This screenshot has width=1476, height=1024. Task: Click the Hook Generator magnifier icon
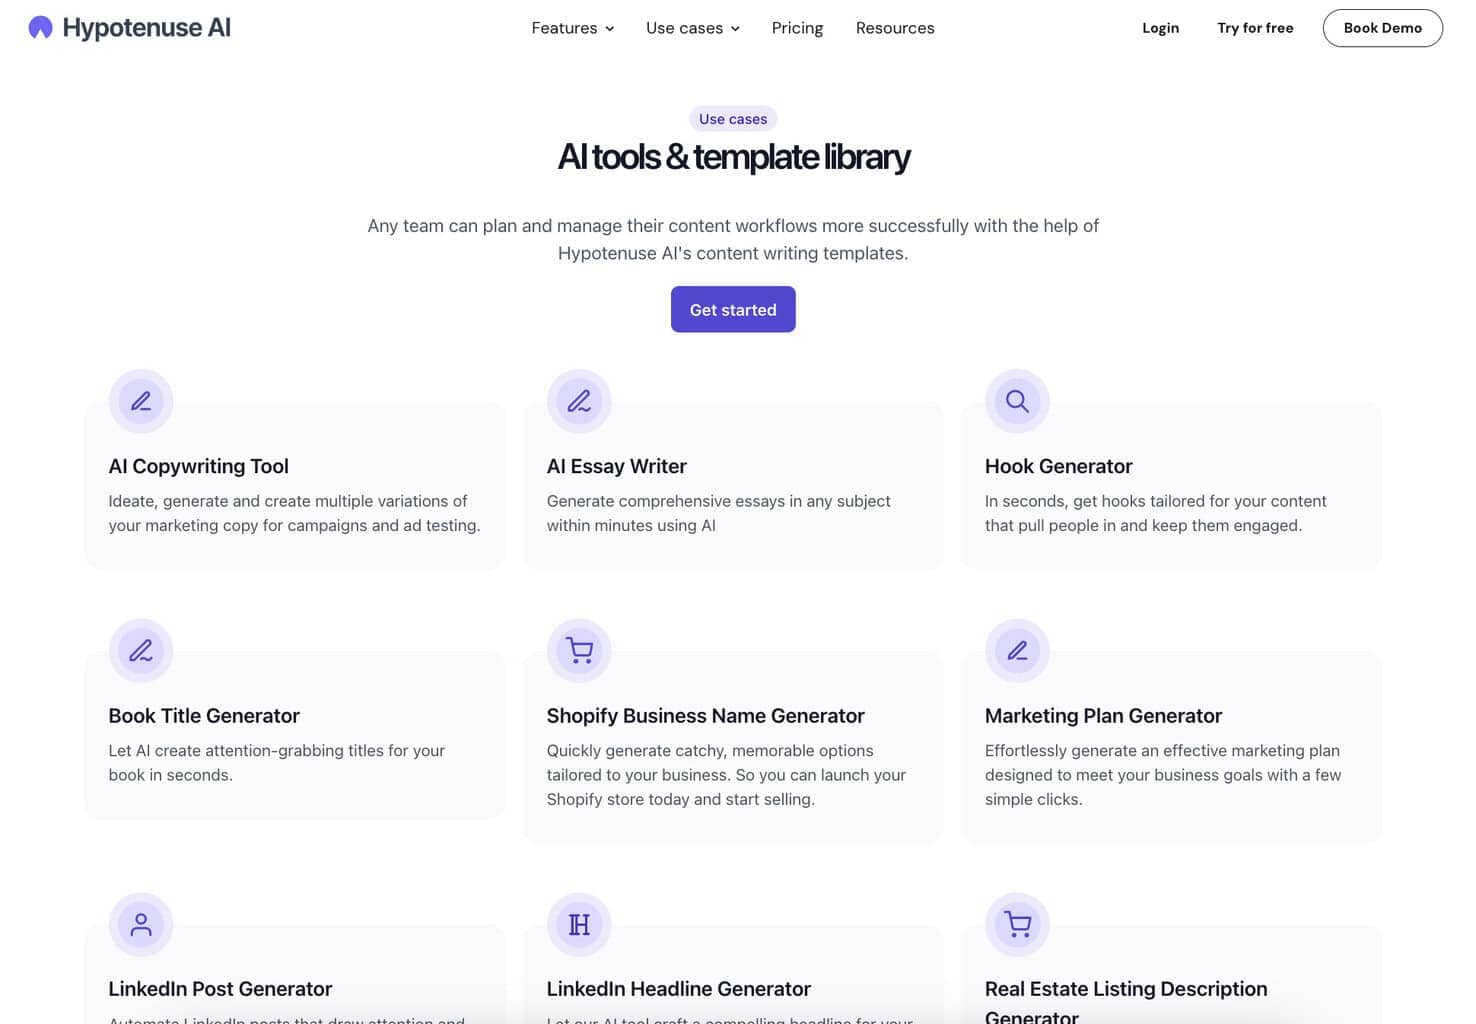[1017, 401]
